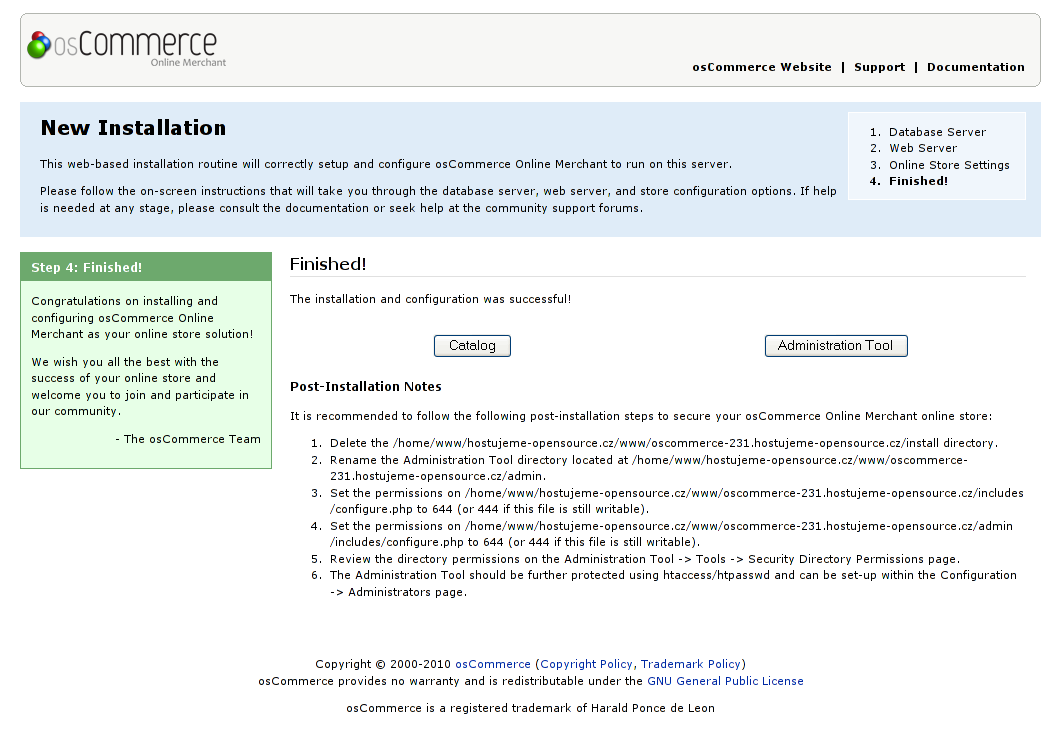Click the osCommerce logo
This screenshot has width=1061, height=749.
click(127, 48)
